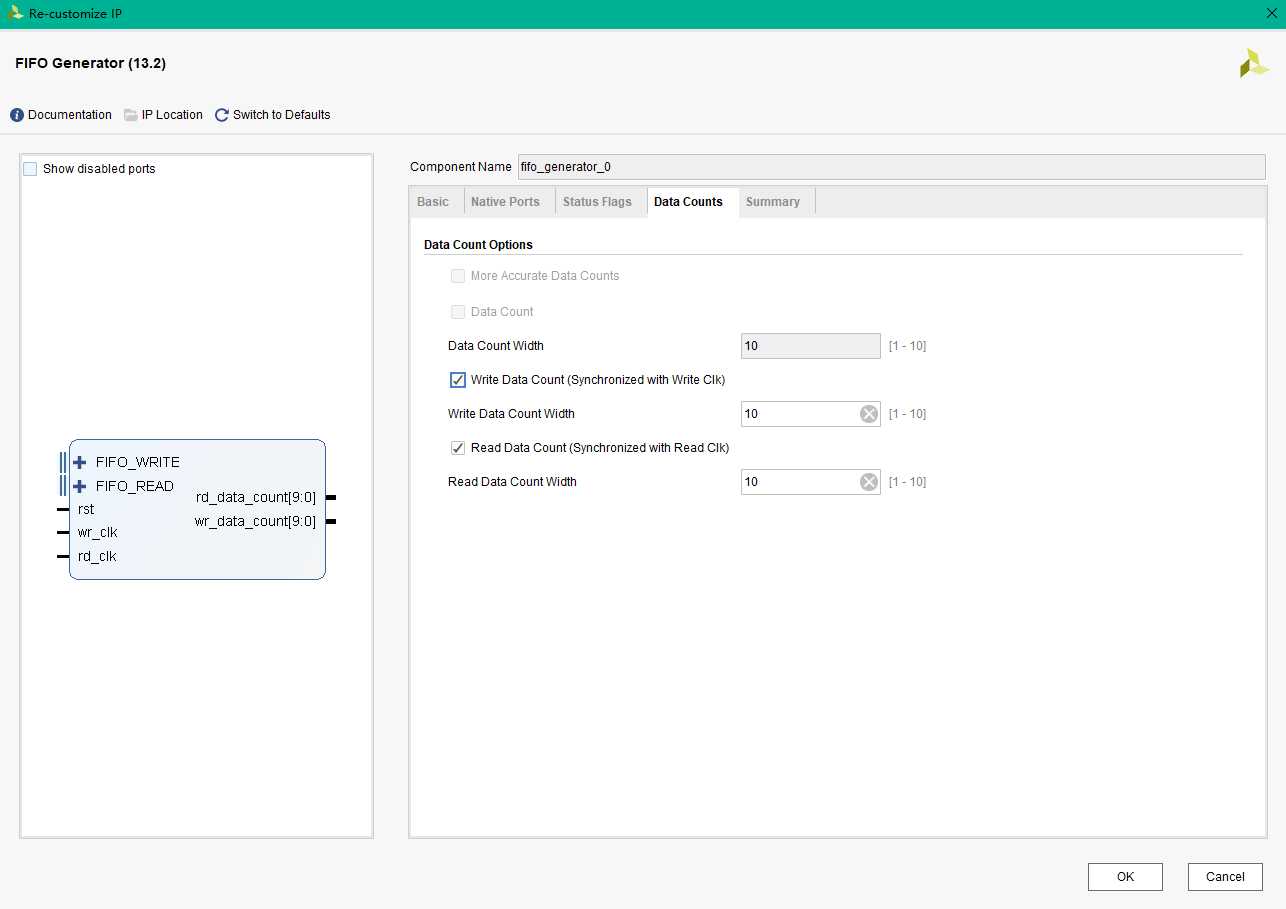The image size is (1286, 909).
Task: Toggle Show disabled ports checkbox
Action: click(x=30, y=169)
